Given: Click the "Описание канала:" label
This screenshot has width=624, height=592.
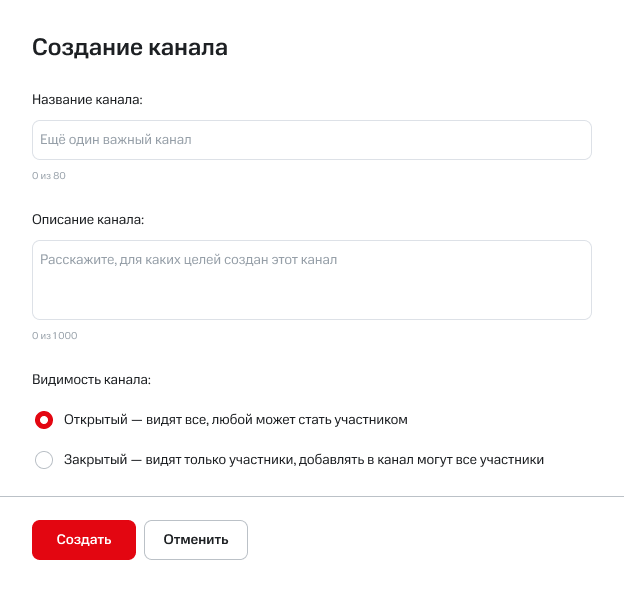Looking at the screenshot, I should coord(88,219).
